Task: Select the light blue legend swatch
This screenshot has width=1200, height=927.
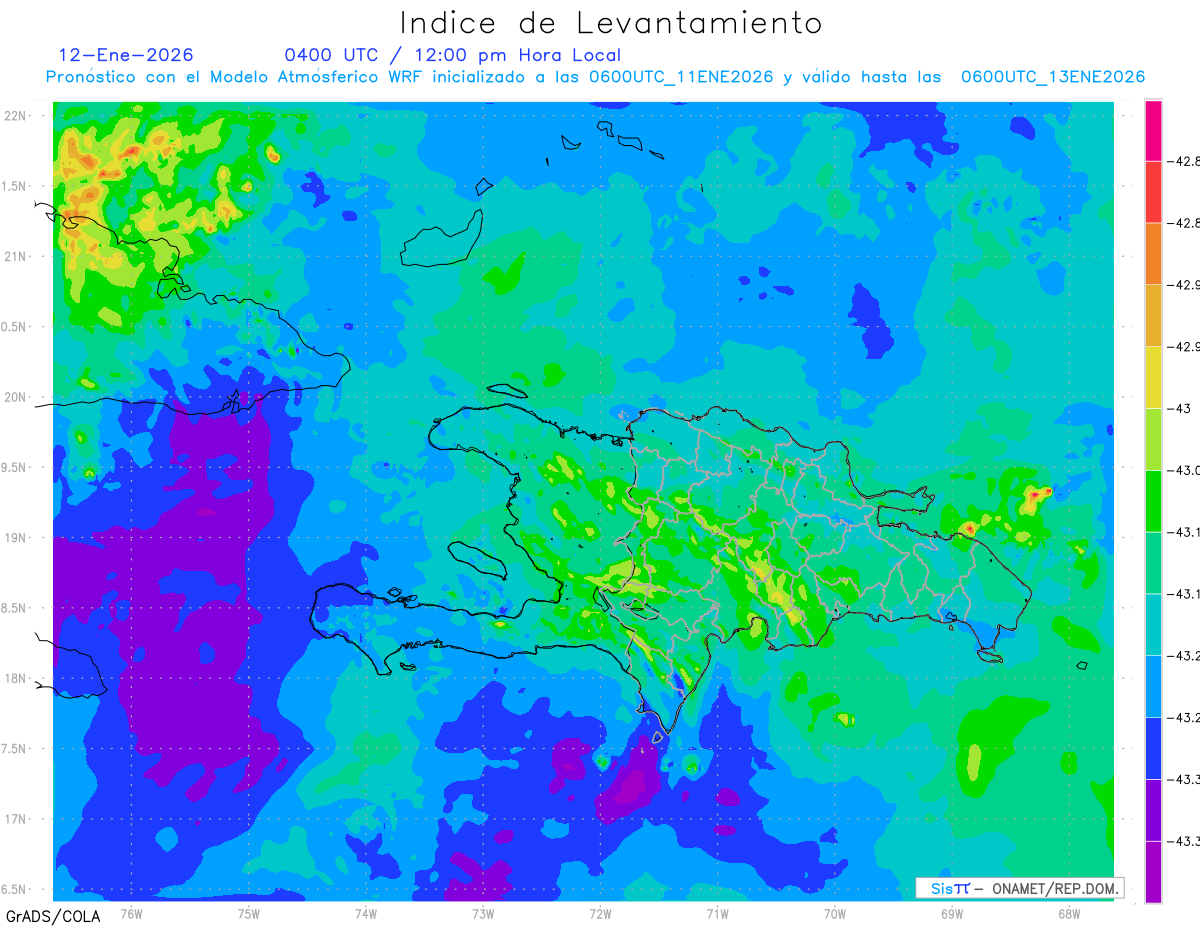Action: tap(1153, 686)
